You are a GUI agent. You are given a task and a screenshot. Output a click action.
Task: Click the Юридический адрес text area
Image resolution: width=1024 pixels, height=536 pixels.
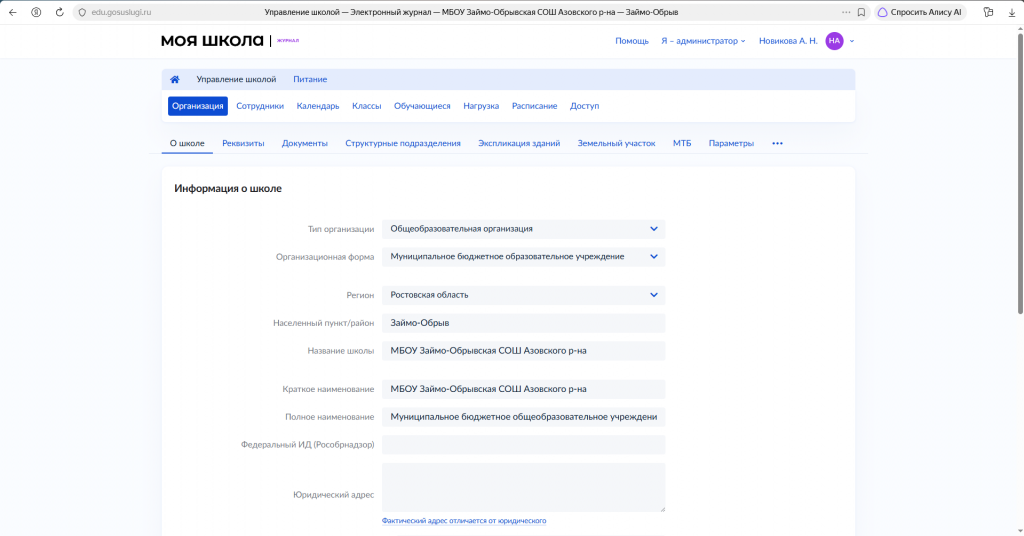pos(524,488)
